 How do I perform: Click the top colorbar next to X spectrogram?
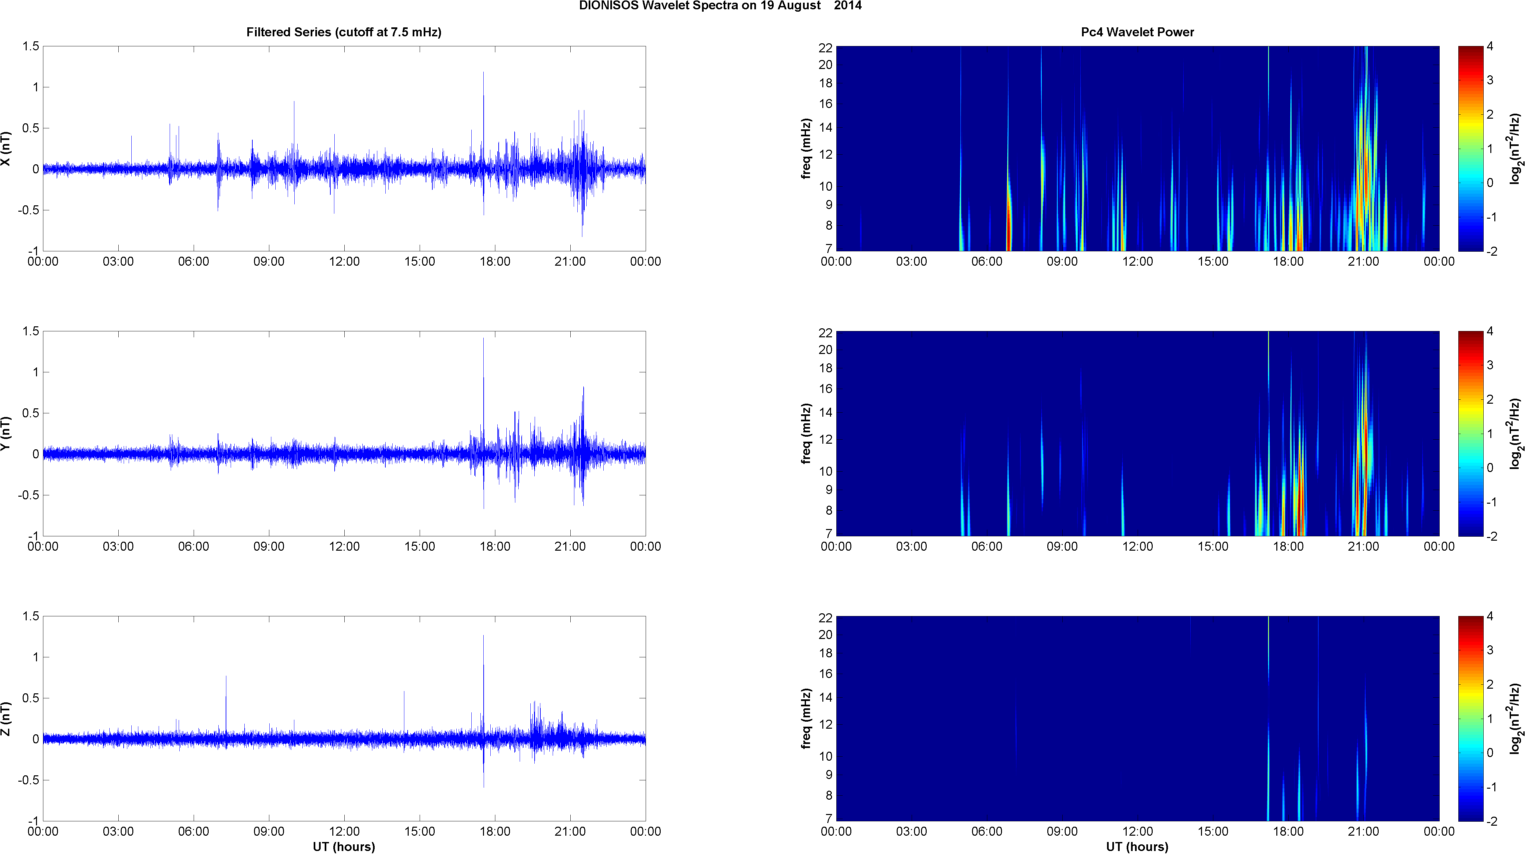[x=1470, y=149]
